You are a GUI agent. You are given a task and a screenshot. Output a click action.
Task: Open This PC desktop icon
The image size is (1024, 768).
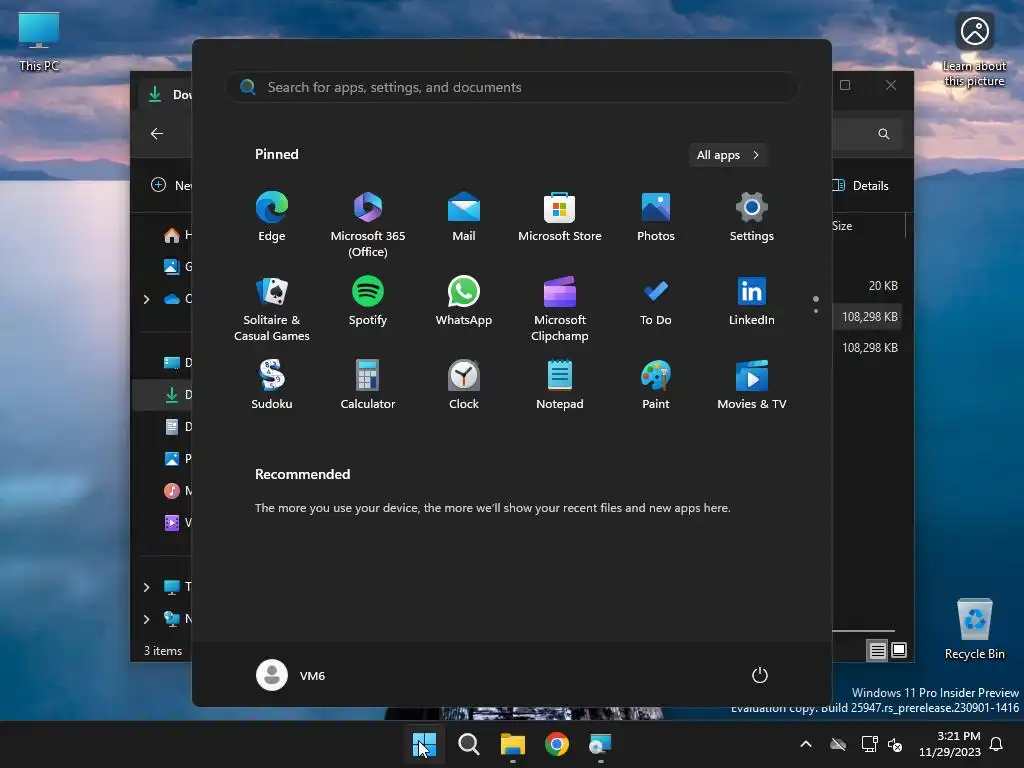[39, 41]
